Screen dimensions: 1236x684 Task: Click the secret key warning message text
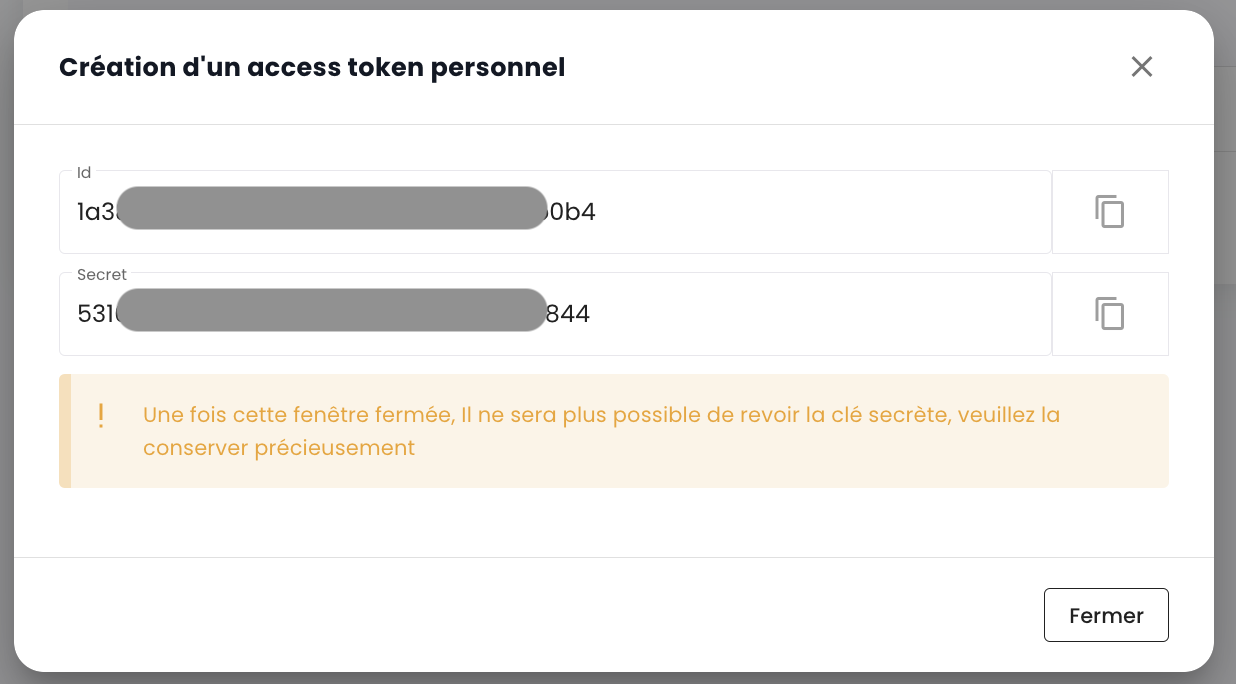tap(600, 415)
